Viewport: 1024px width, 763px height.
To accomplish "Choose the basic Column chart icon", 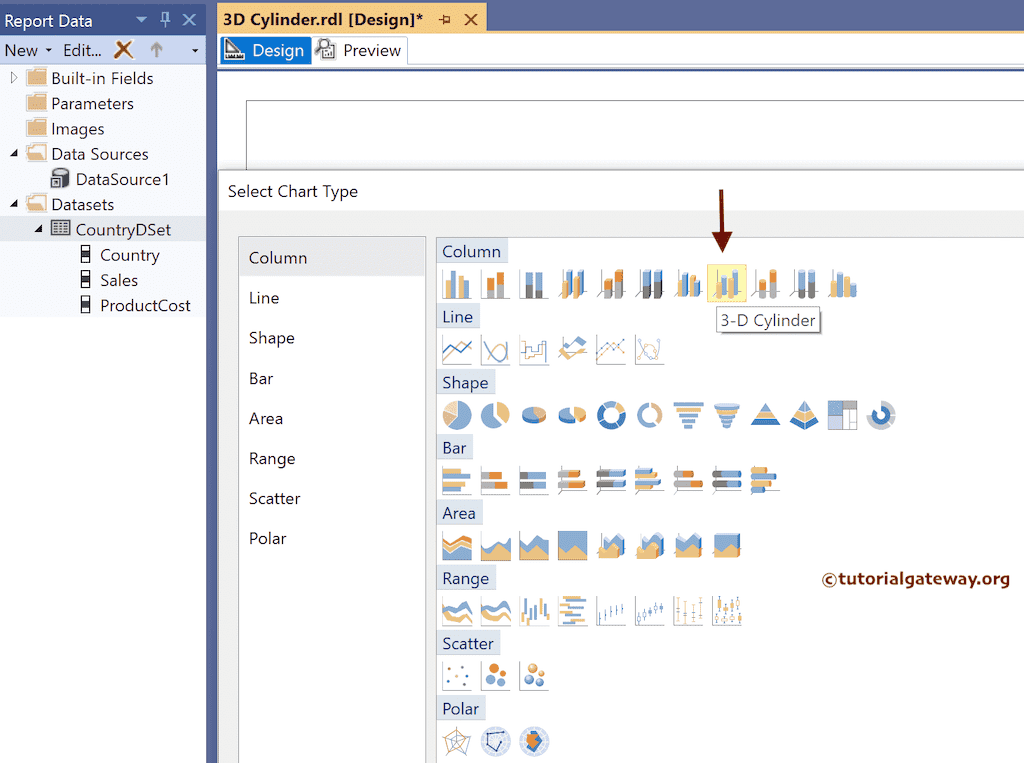I will tap(456, 284).
